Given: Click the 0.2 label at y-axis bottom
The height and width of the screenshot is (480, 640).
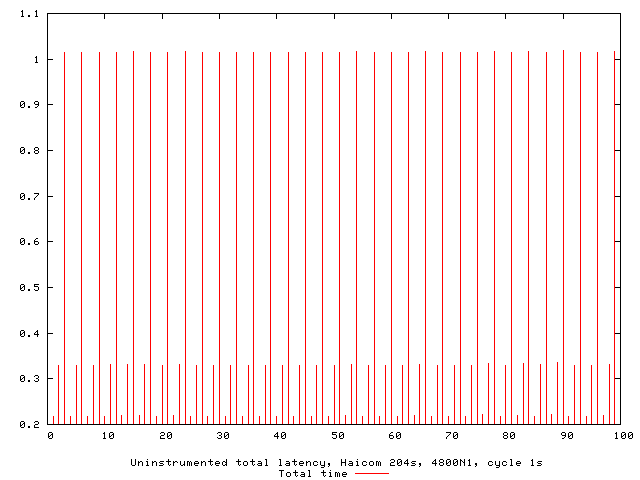Looking at the screenshot, I should click(31, 425).
